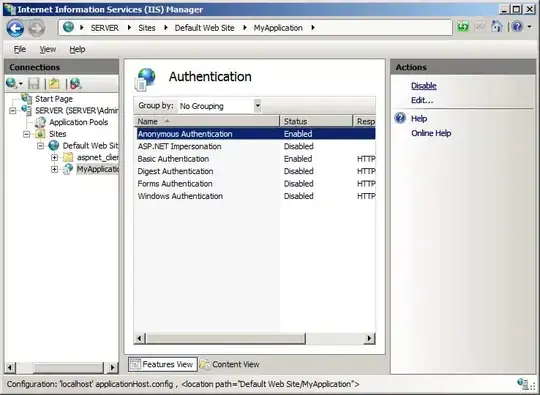The width and height of the screenshot is (540, 395).
Task: Collapse the SERVER tree node
Action: [13, 111]
